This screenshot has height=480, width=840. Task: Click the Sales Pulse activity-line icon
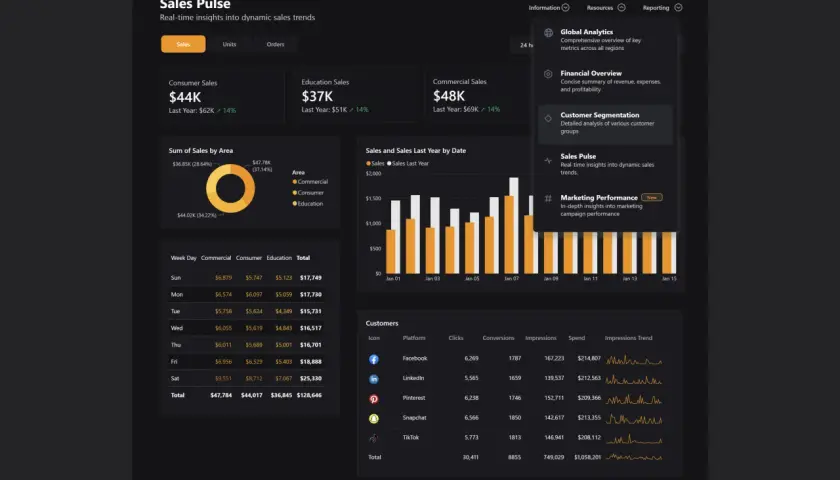coord(548,160)
